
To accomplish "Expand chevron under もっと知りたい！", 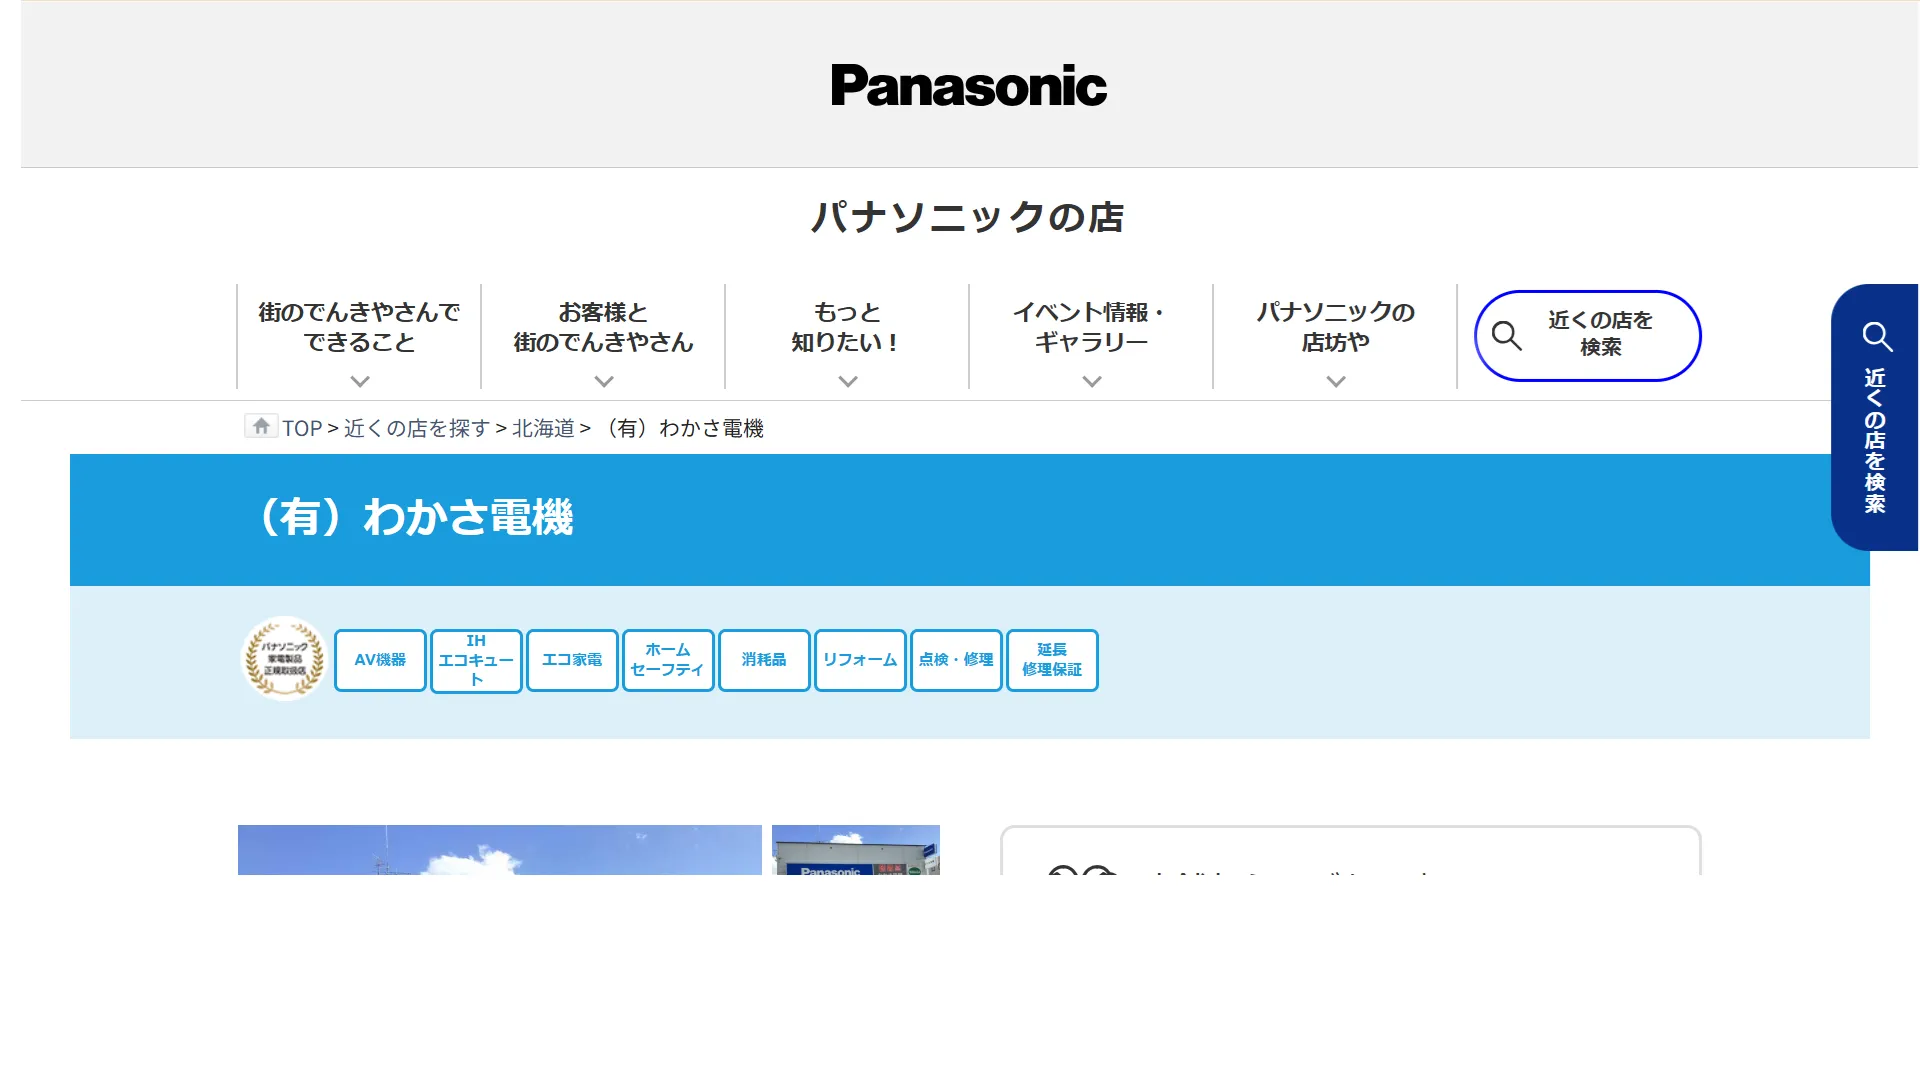I will [x=848, y=381].
